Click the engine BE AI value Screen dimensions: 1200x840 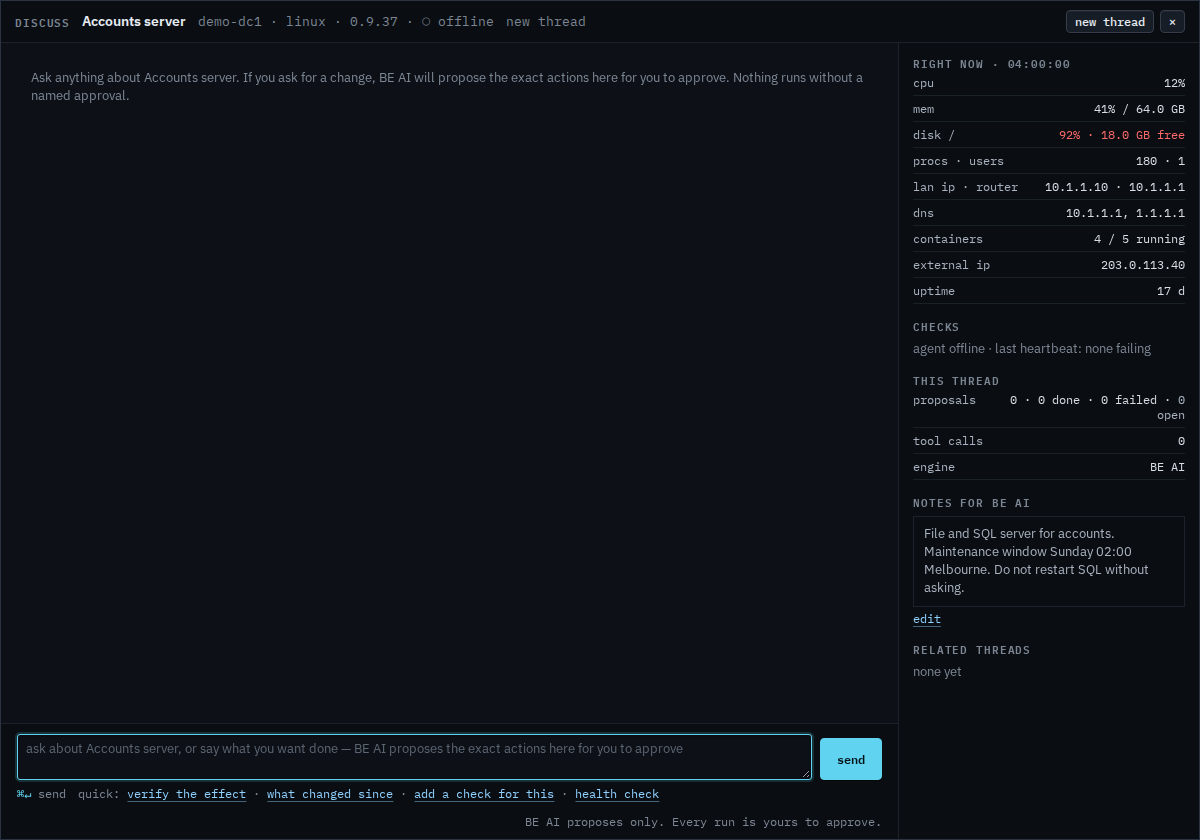click(1167, 467)
